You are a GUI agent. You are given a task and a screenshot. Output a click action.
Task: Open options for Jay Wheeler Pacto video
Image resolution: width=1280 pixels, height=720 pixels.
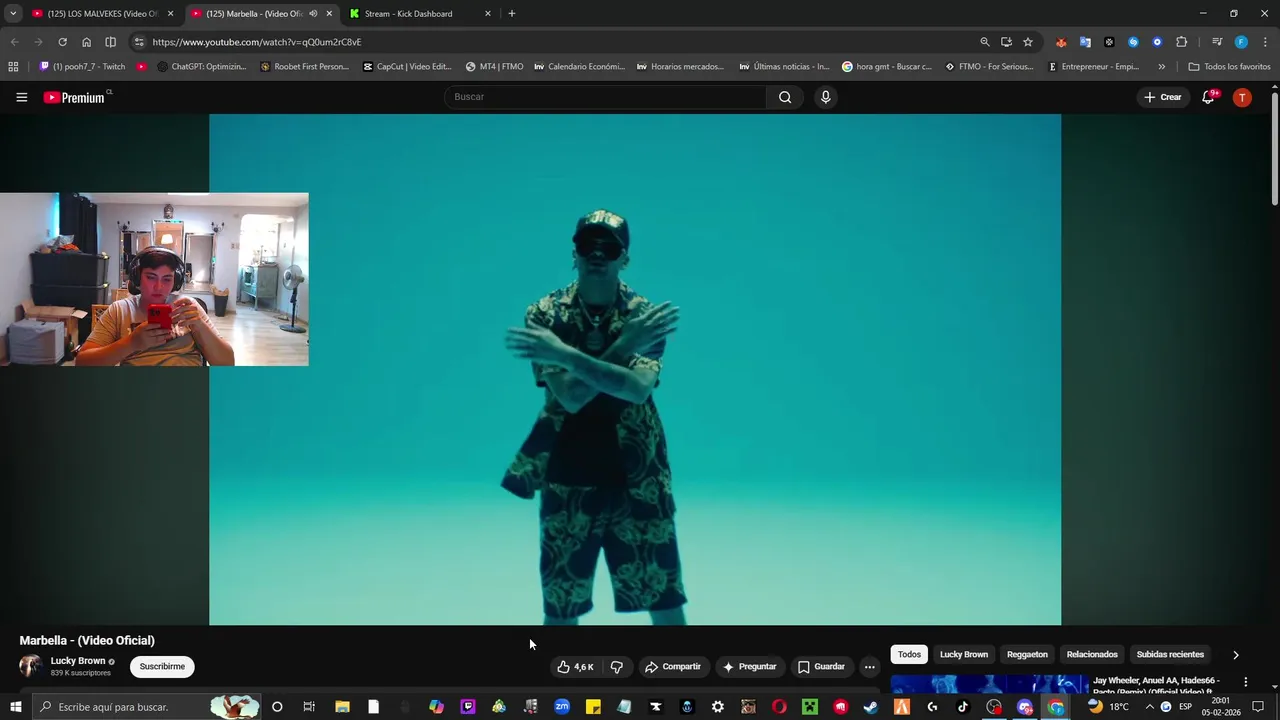(1245, 682)
